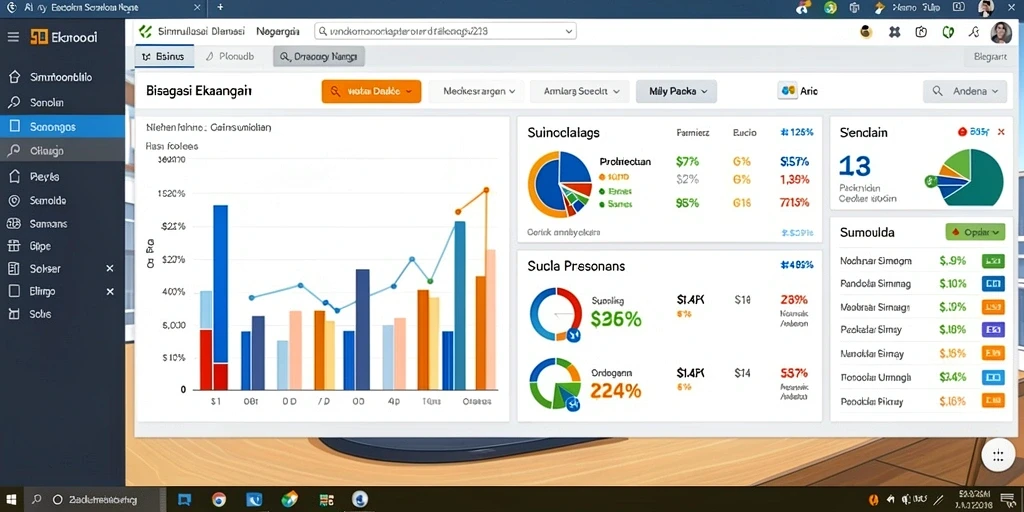The image size is (1024, 512).
Task: Click the purple badge beside Packalar Simay
Action: [x=993, y=330]
